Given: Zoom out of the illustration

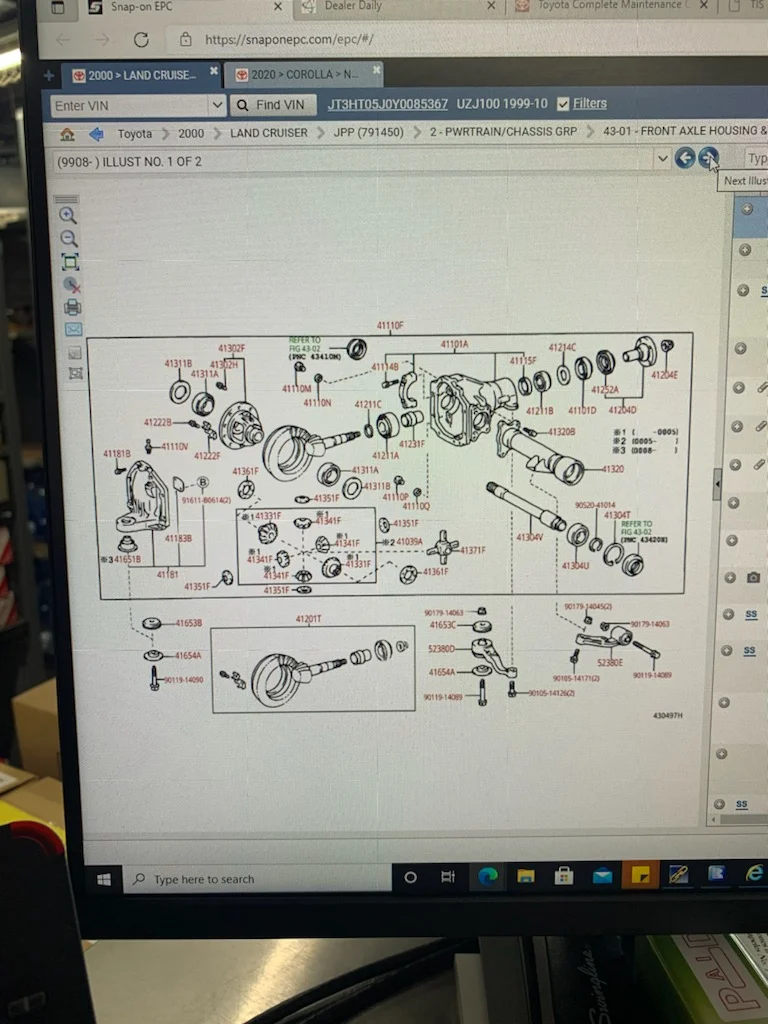Looking at the screenshot, I should (69, 238).
